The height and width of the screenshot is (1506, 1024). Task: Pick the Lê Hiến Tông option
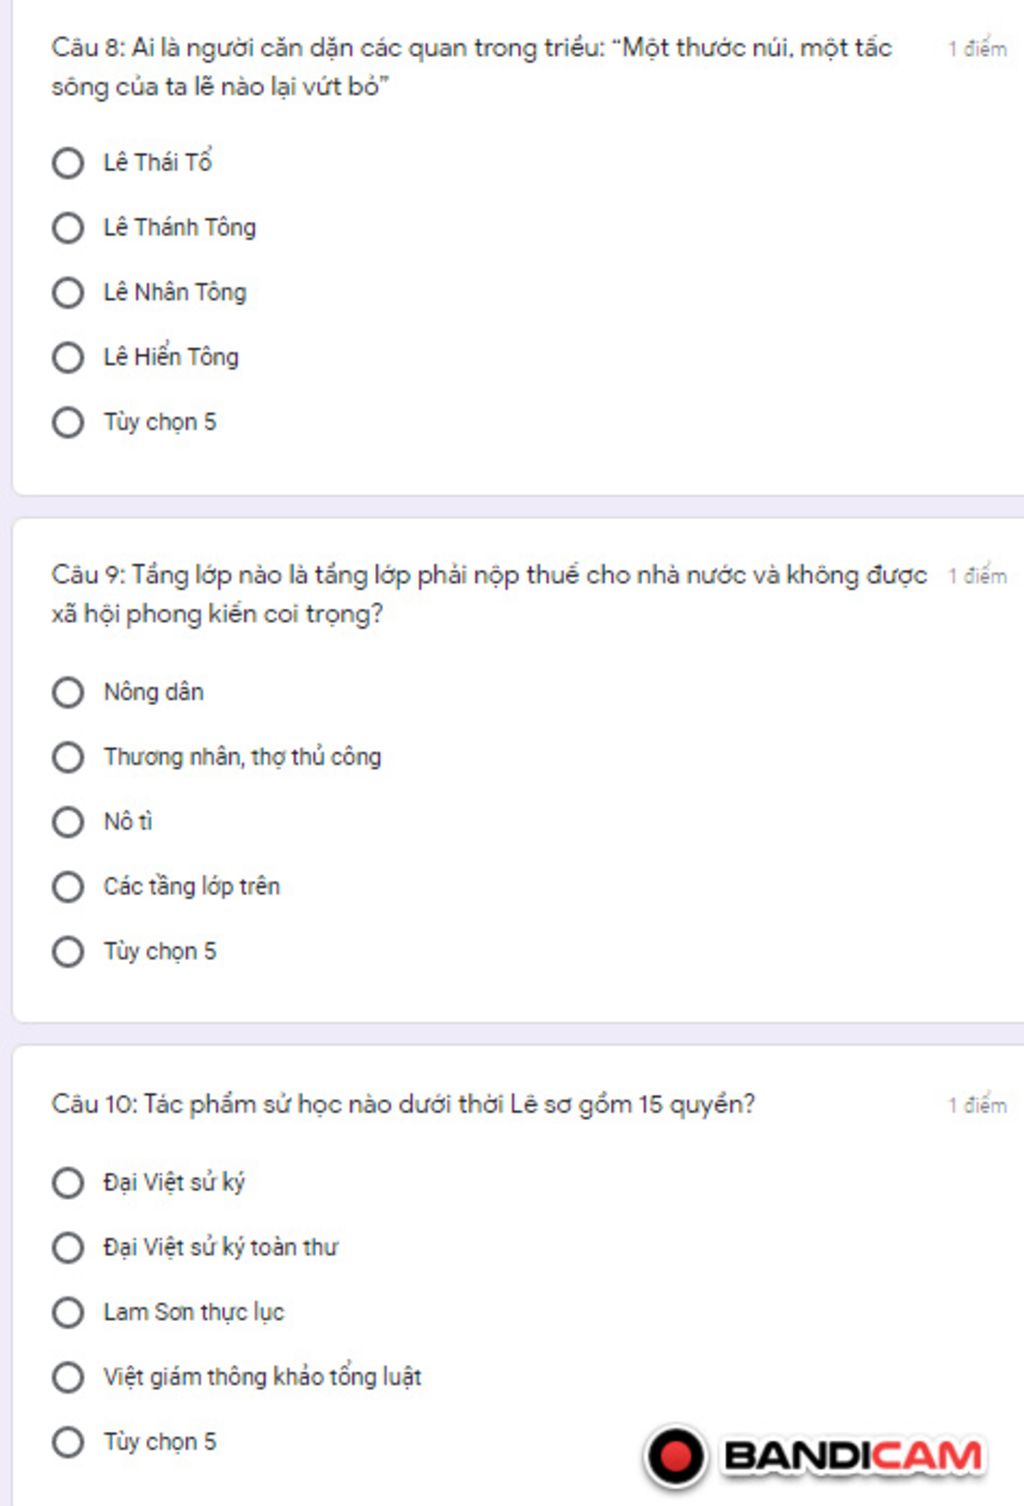pyautogui.click(x=68, y=358)
